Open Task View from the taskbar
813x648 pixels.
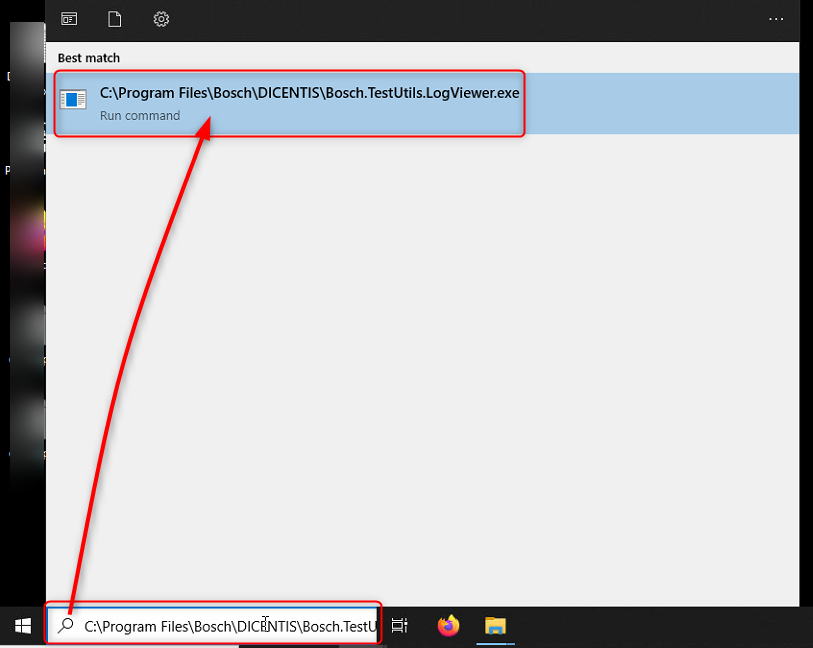(399, 626)
